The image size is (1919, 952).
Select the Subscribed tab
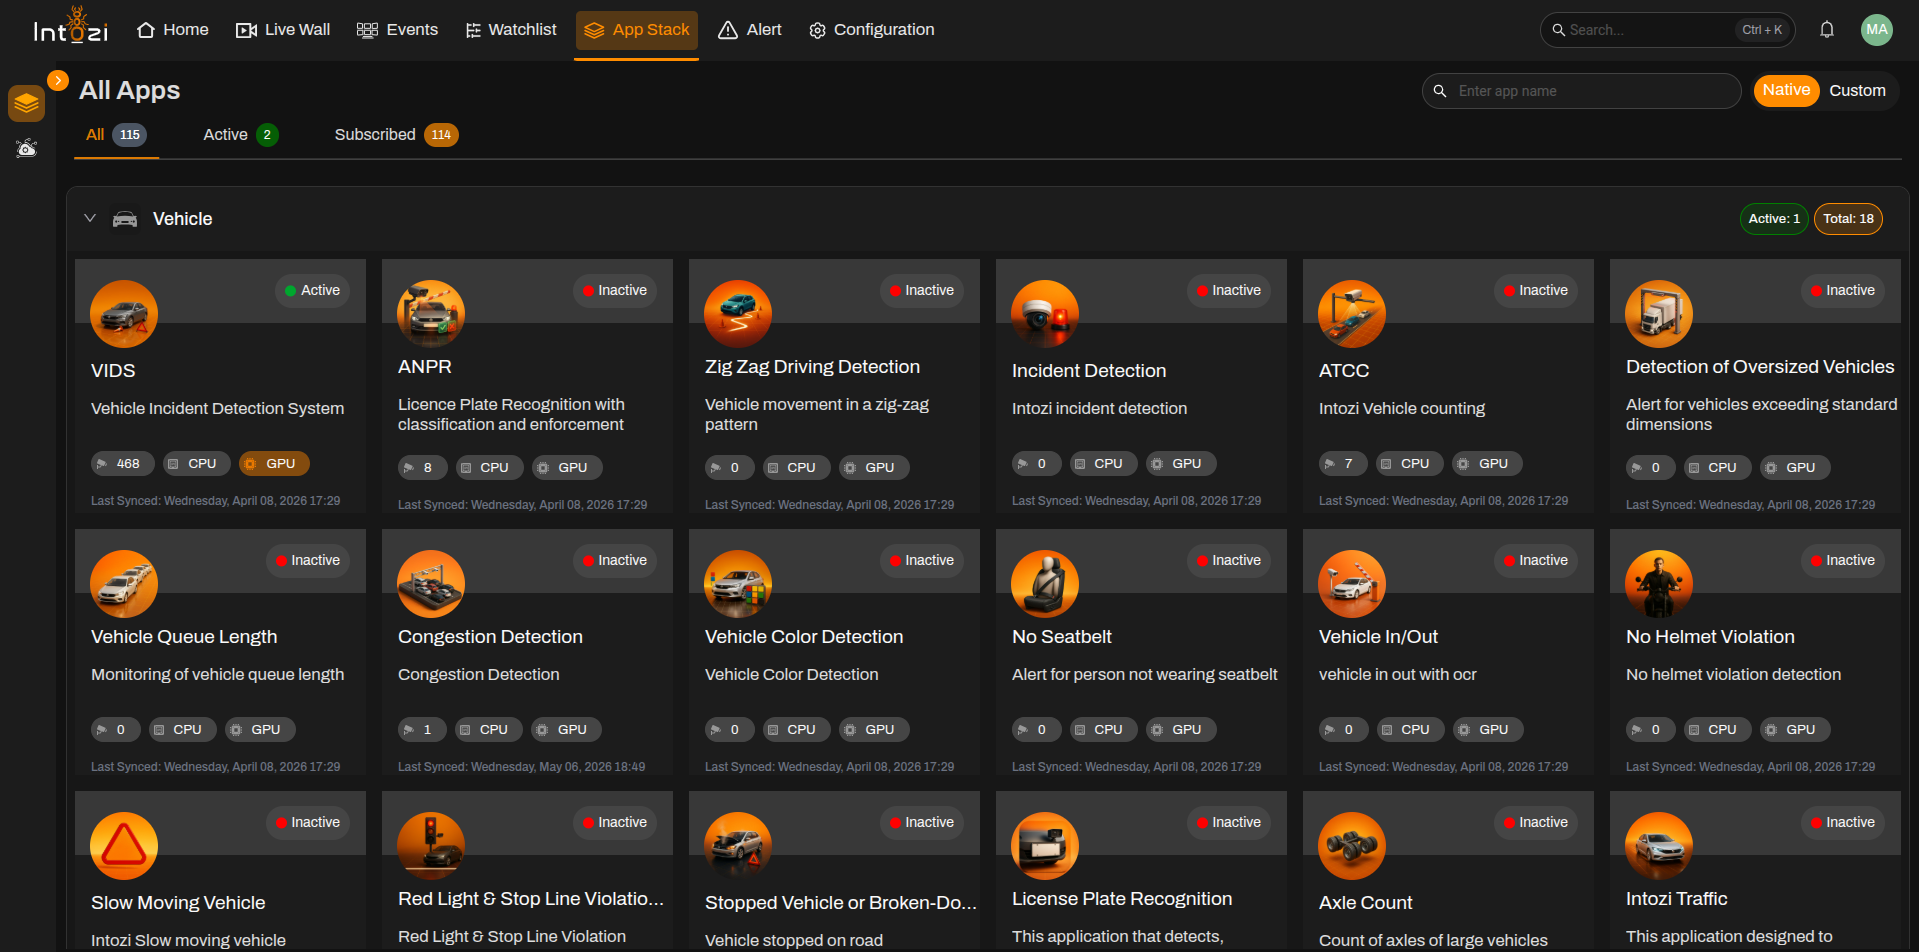pyautogui.click(x=396, y=135)
